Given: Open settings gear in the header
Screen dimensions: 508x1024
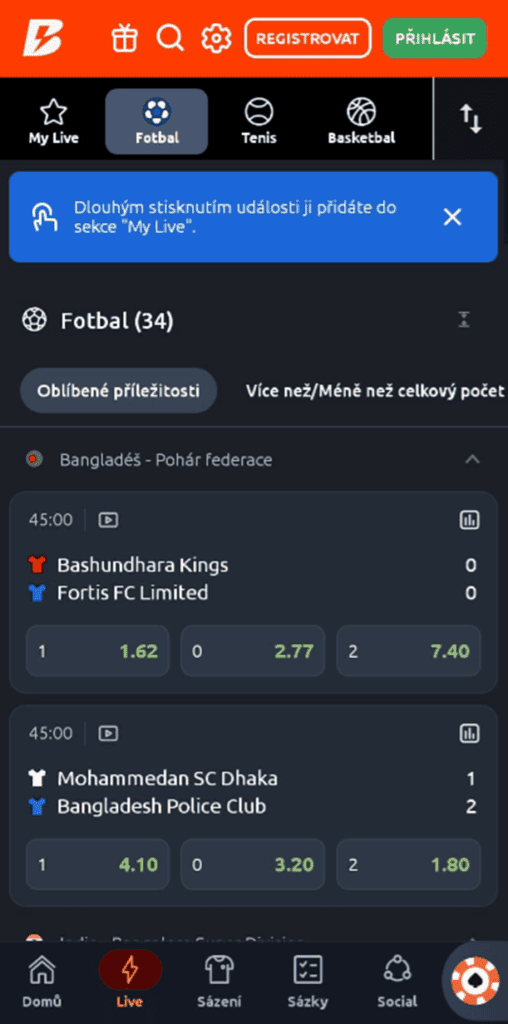Looking at the screenshot, I should pyautogui.click(x=216, y=38).
